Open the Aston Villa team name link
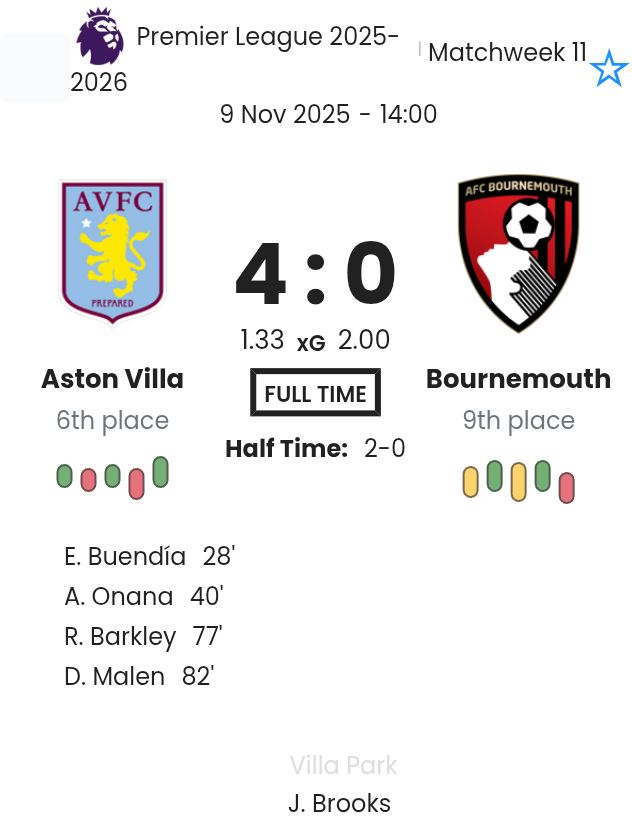The height and width of the screenshot is (830, 632). (x=112, y=379)
